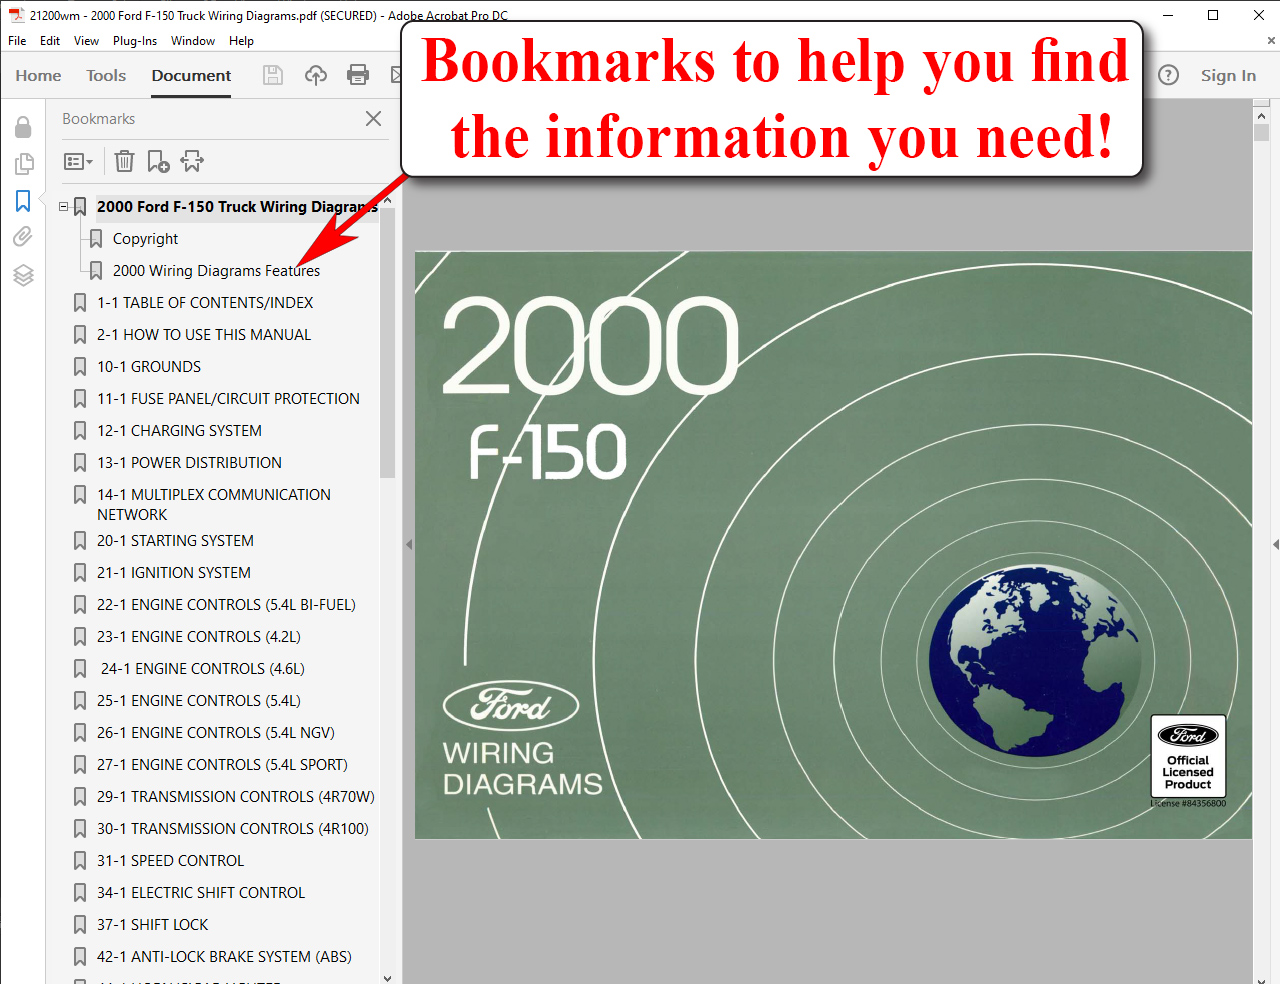1280x984 pixels.
Task: Click the find current bookmark icon
Action: 192,161
